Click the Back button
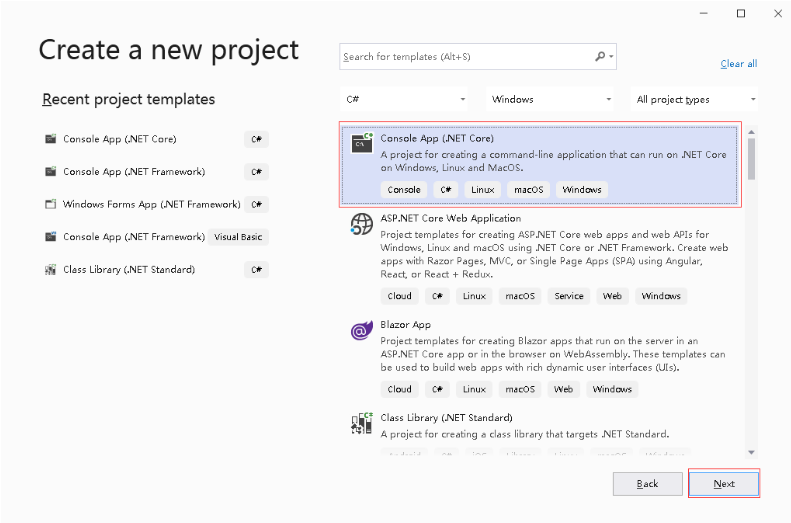 click(x=648, y=484)
